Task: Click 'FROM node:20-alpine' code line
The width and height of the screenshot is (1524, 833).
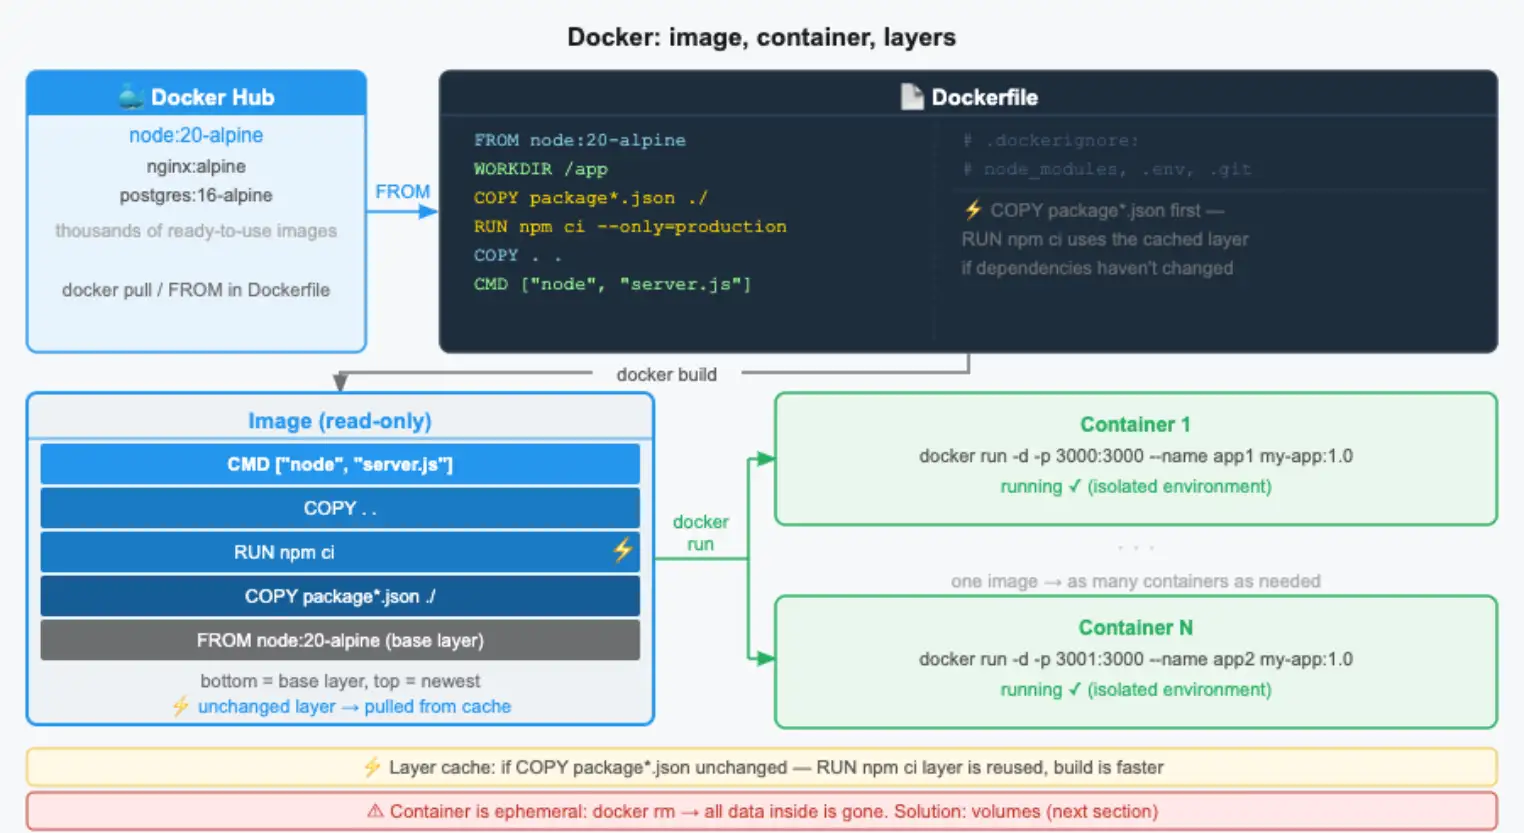Action: (x=580, y=140)
